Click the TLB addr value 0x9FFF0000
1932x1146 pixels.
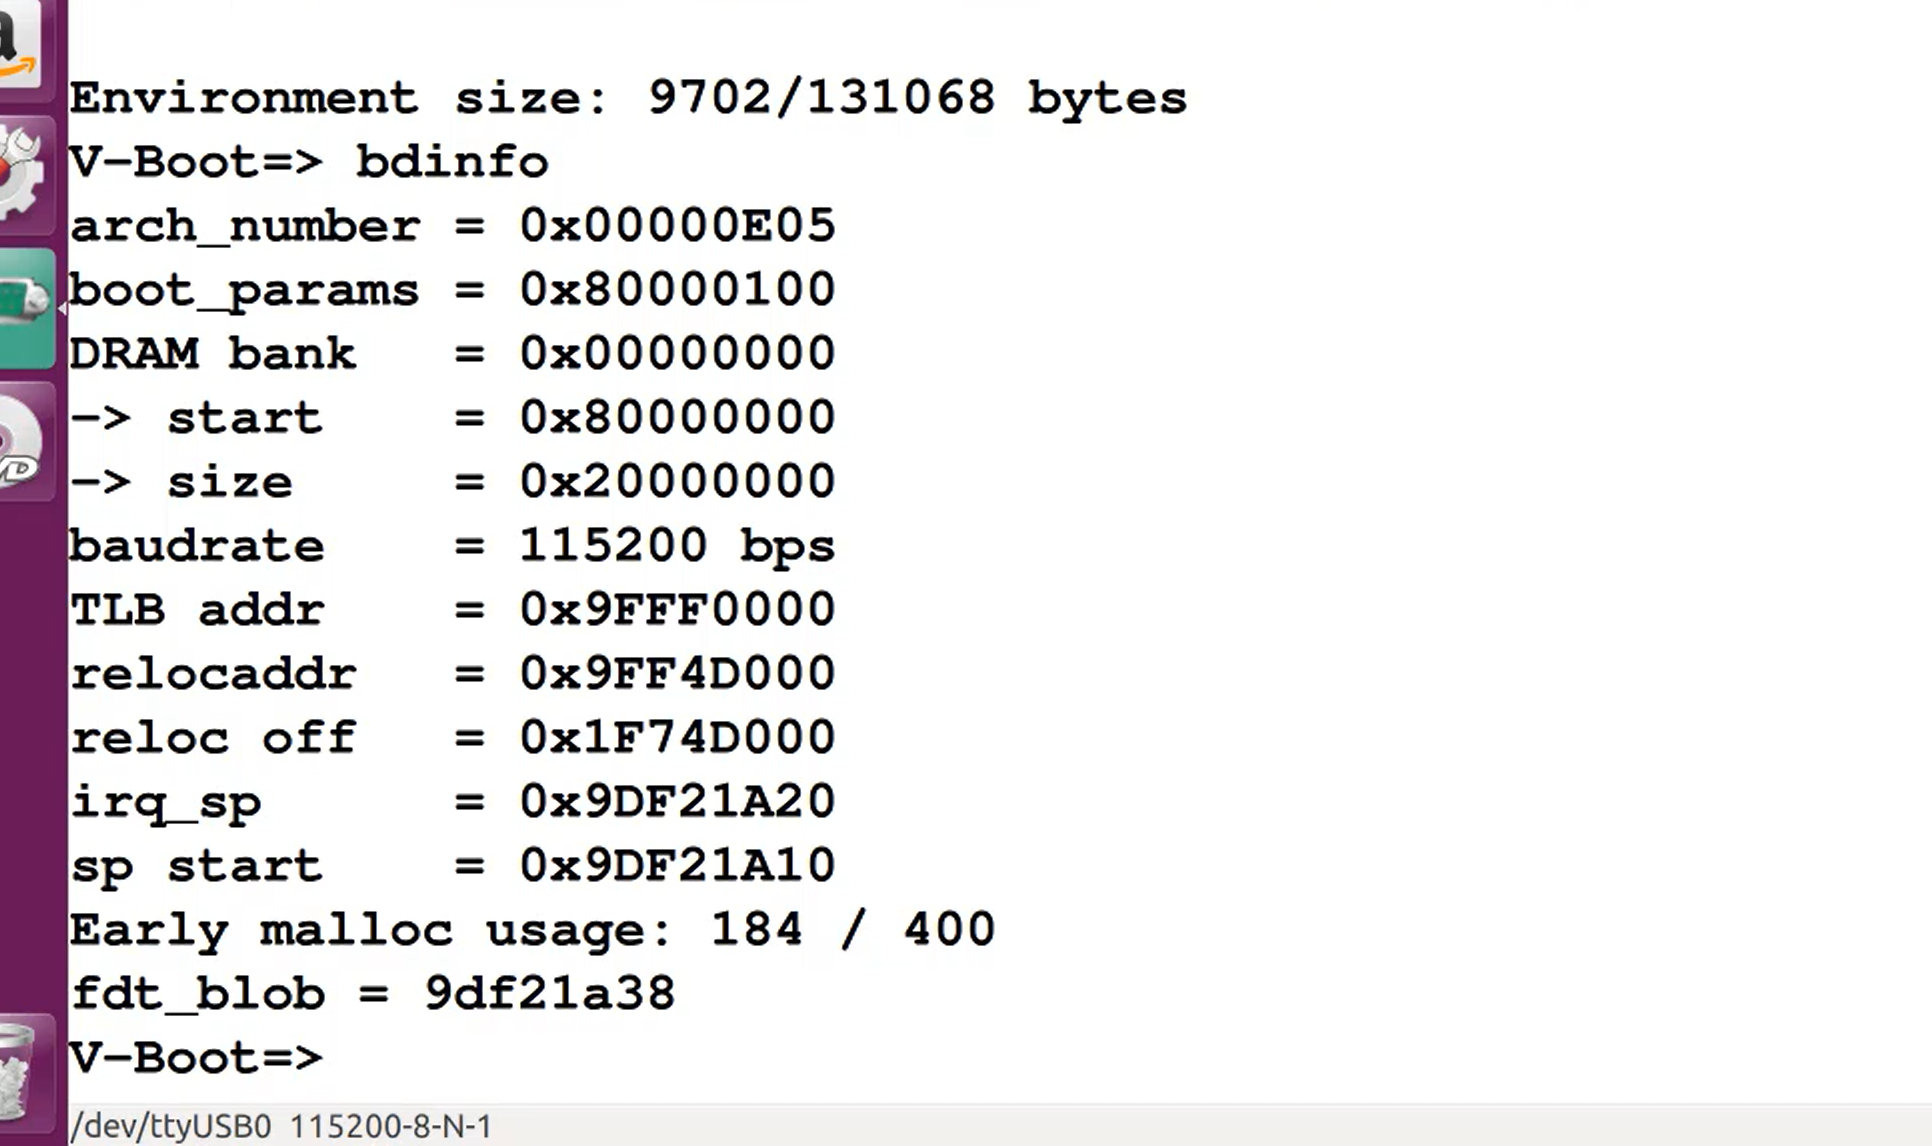click(677, 609)
